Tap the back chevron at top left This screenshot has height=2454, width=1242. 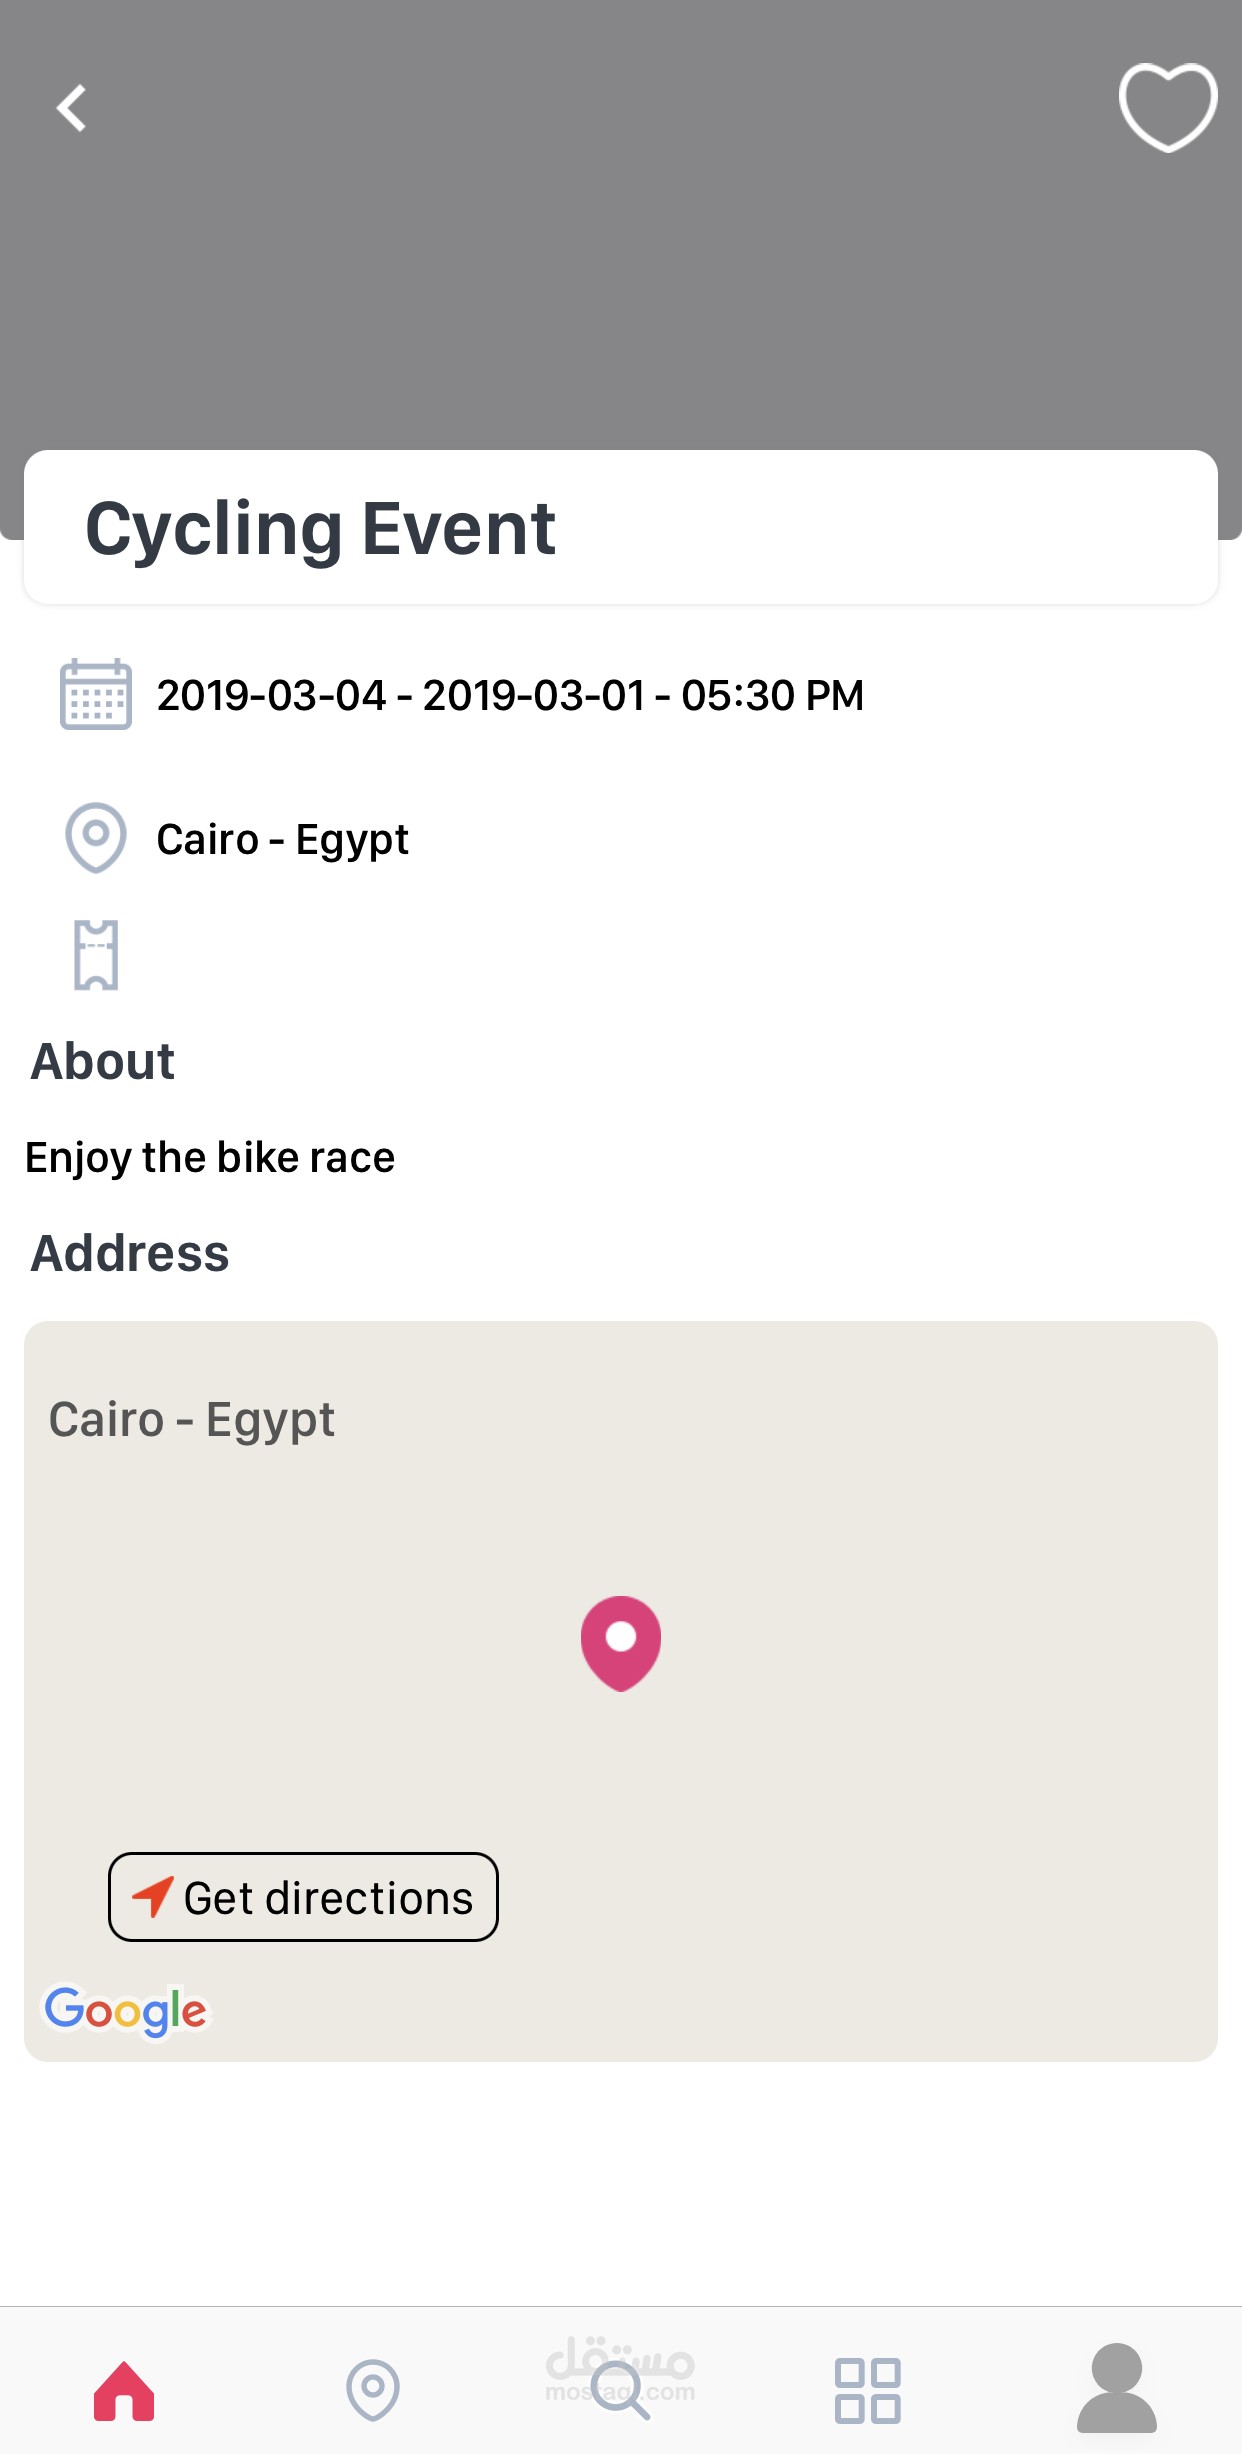point(71,108)
